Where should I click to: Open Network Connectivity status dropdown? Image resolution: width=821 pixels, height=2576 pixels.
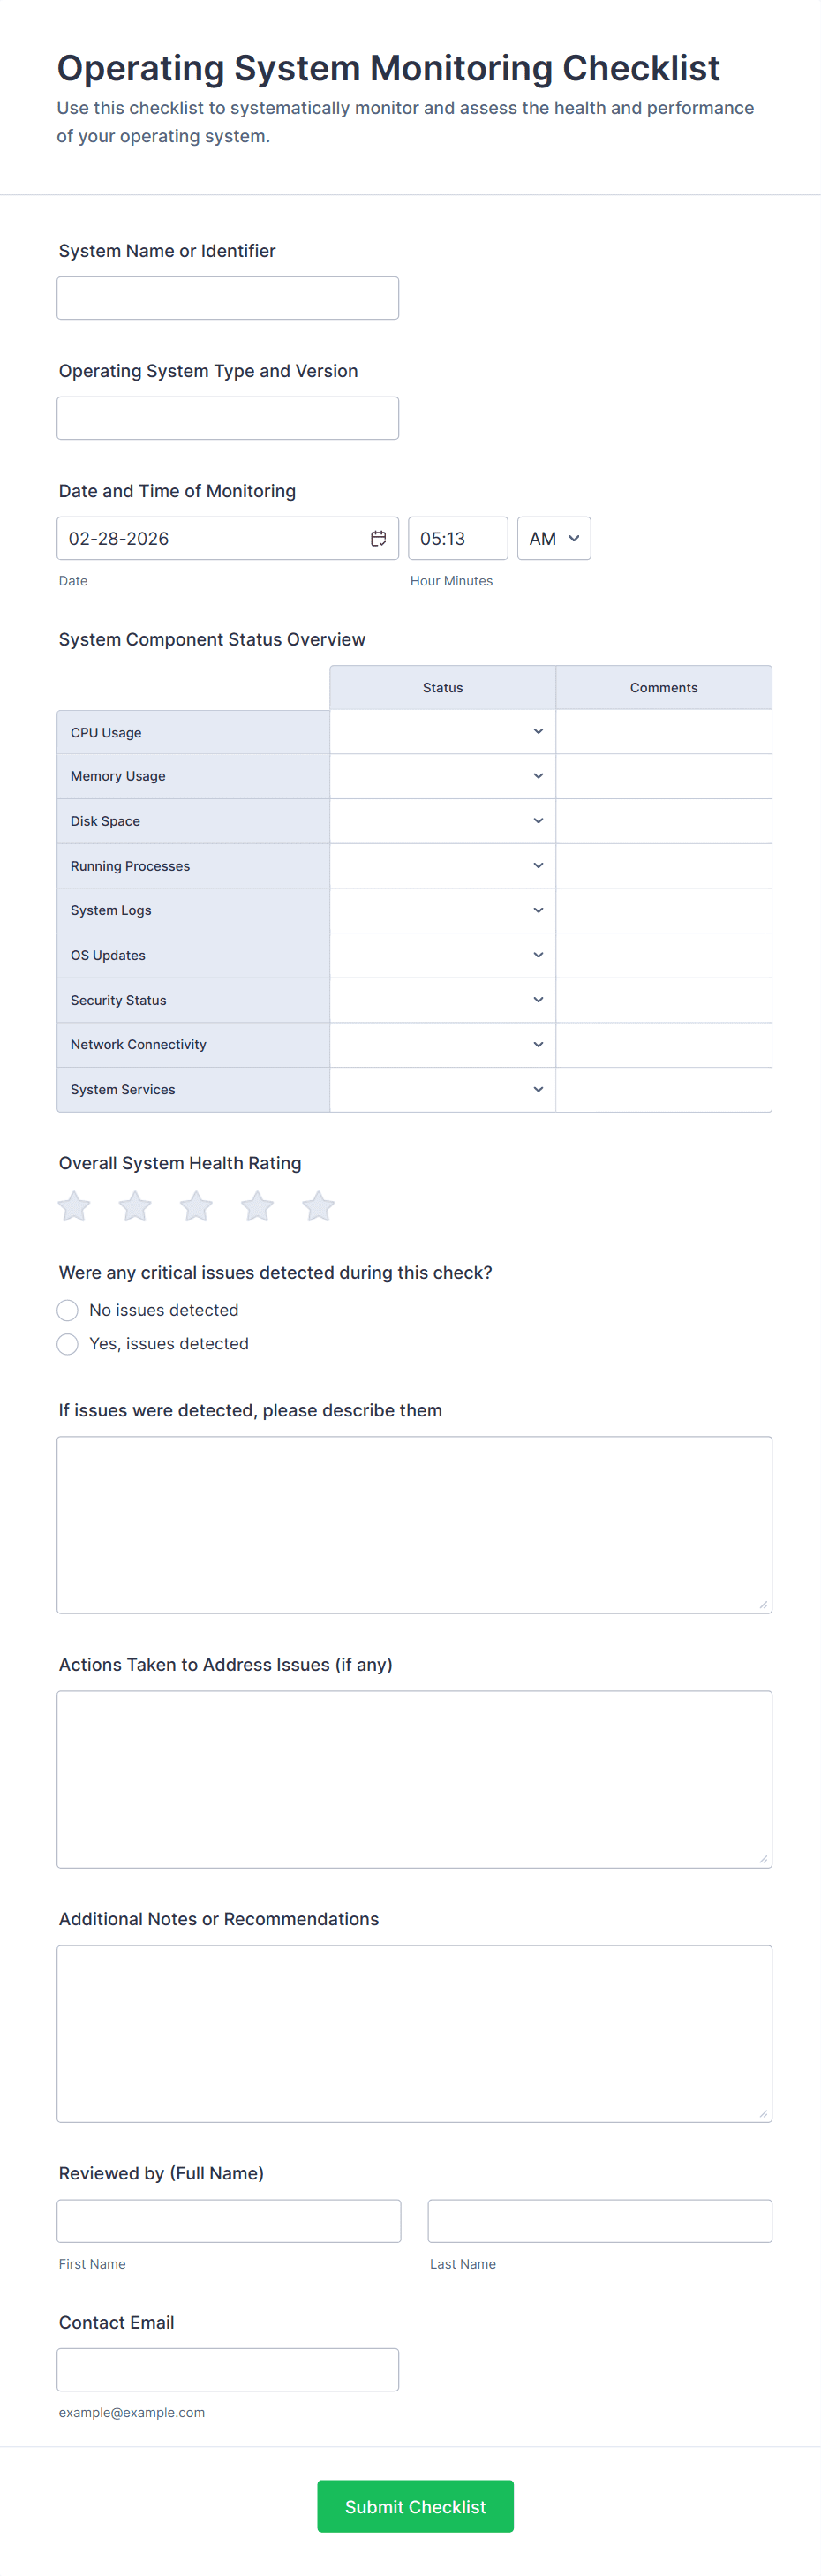[442, 1045]
